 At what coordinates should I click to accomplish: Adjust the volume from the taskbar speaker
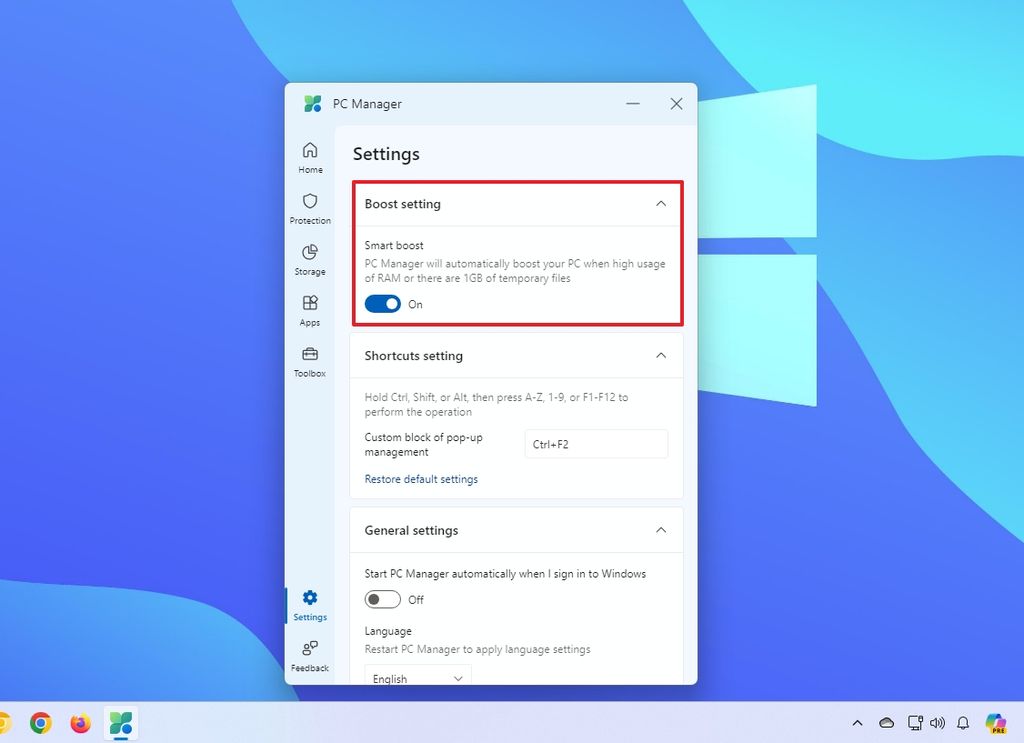coord(937,722)
